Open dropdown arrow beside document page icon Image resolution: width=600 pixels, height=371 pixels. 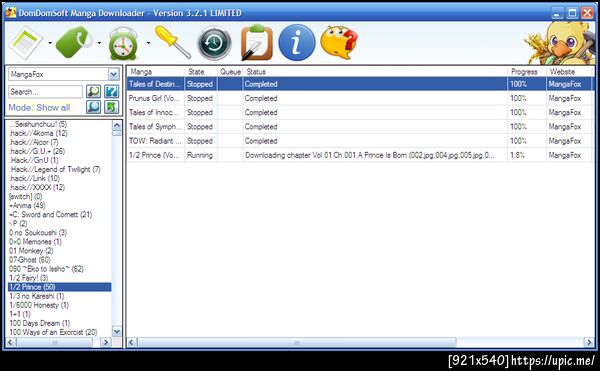50,43
